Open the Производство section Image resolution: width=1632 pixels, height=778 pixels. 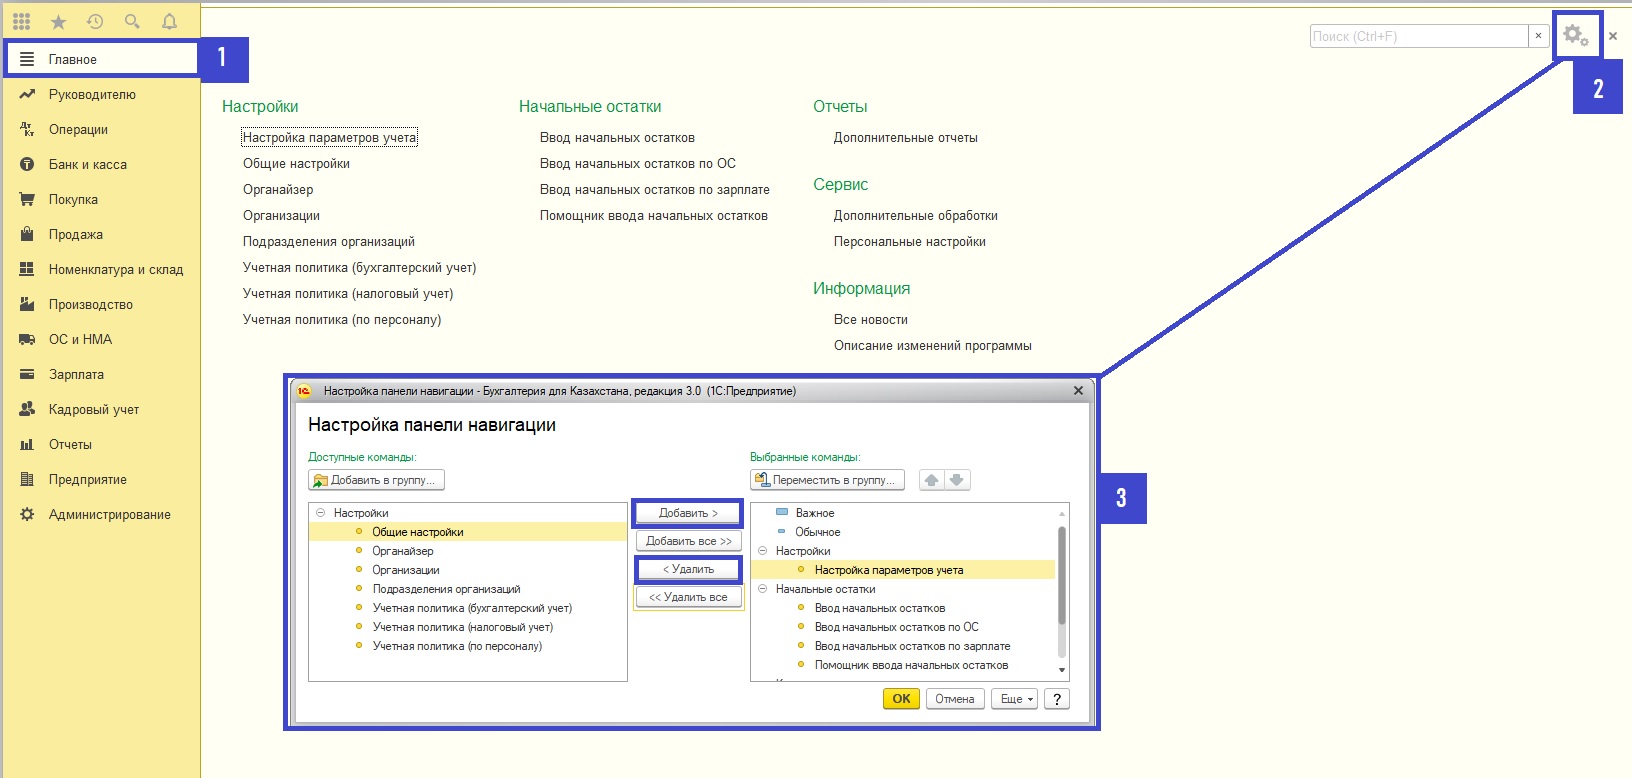(101, 304)
